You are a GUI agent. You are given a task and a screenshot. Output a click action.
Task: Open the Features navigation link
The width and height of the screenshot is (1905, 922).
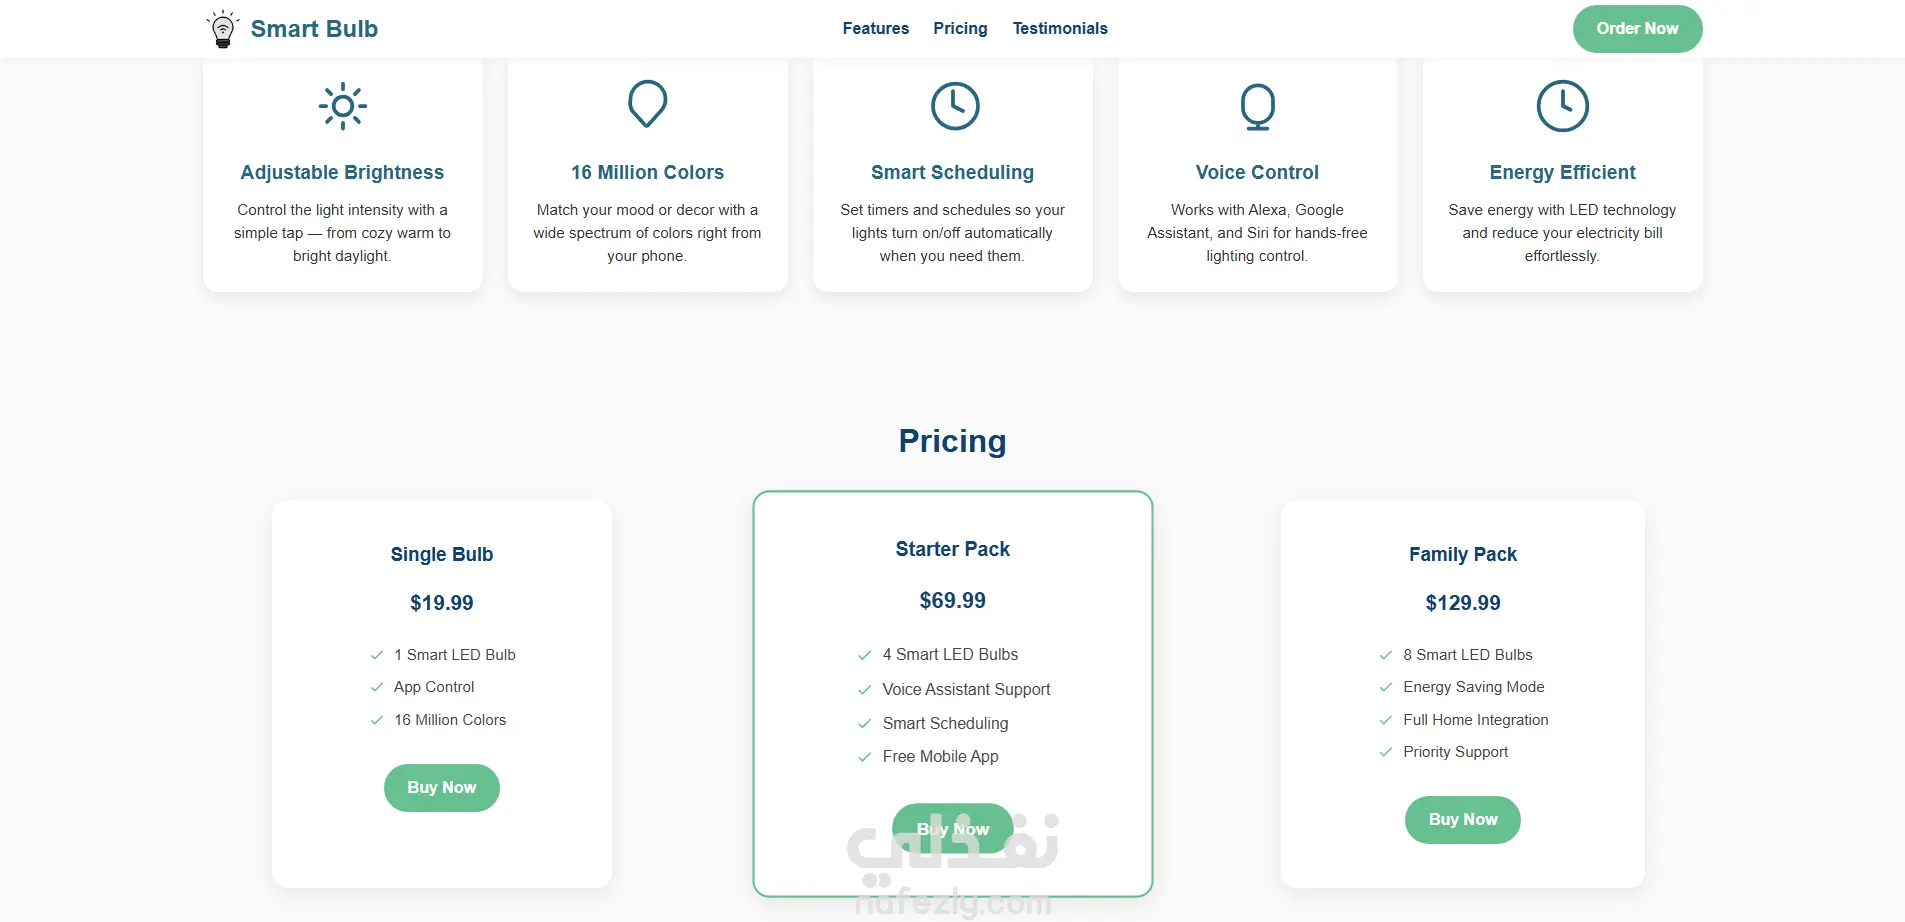(875, 29)
